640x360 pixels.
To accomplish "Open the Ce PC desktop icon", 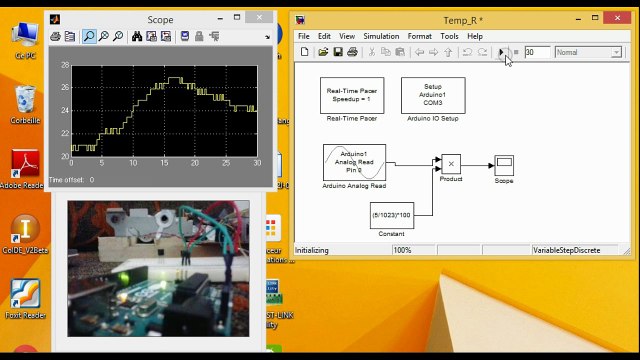I will [25, 41].
